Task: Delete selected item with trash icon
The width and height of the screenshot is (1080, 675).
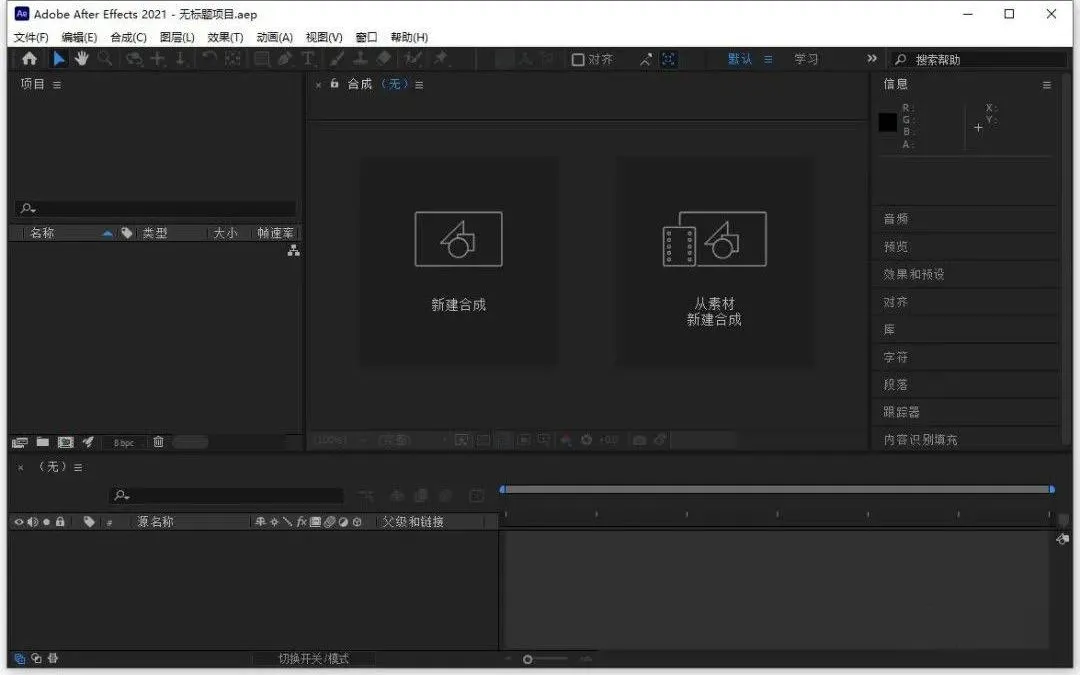Action: click(158, 442)
